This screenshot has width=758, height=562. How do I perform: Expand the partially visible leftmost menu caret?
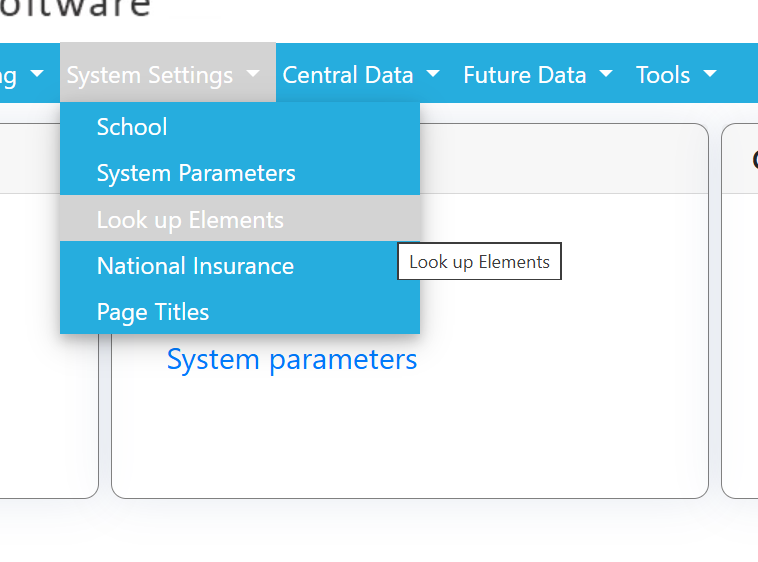point(37,75)
